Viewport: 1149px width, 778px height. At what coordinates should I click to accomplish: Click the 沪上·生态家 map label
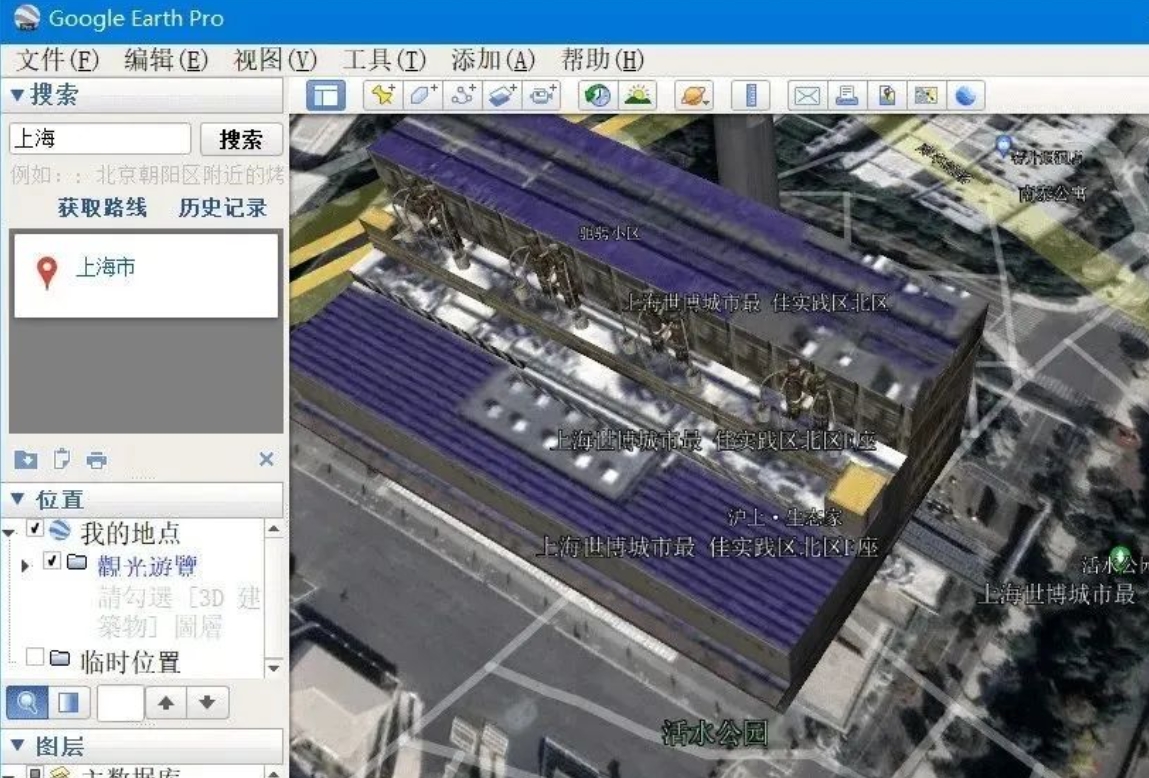pyautogui.click(x=785, y=518)
